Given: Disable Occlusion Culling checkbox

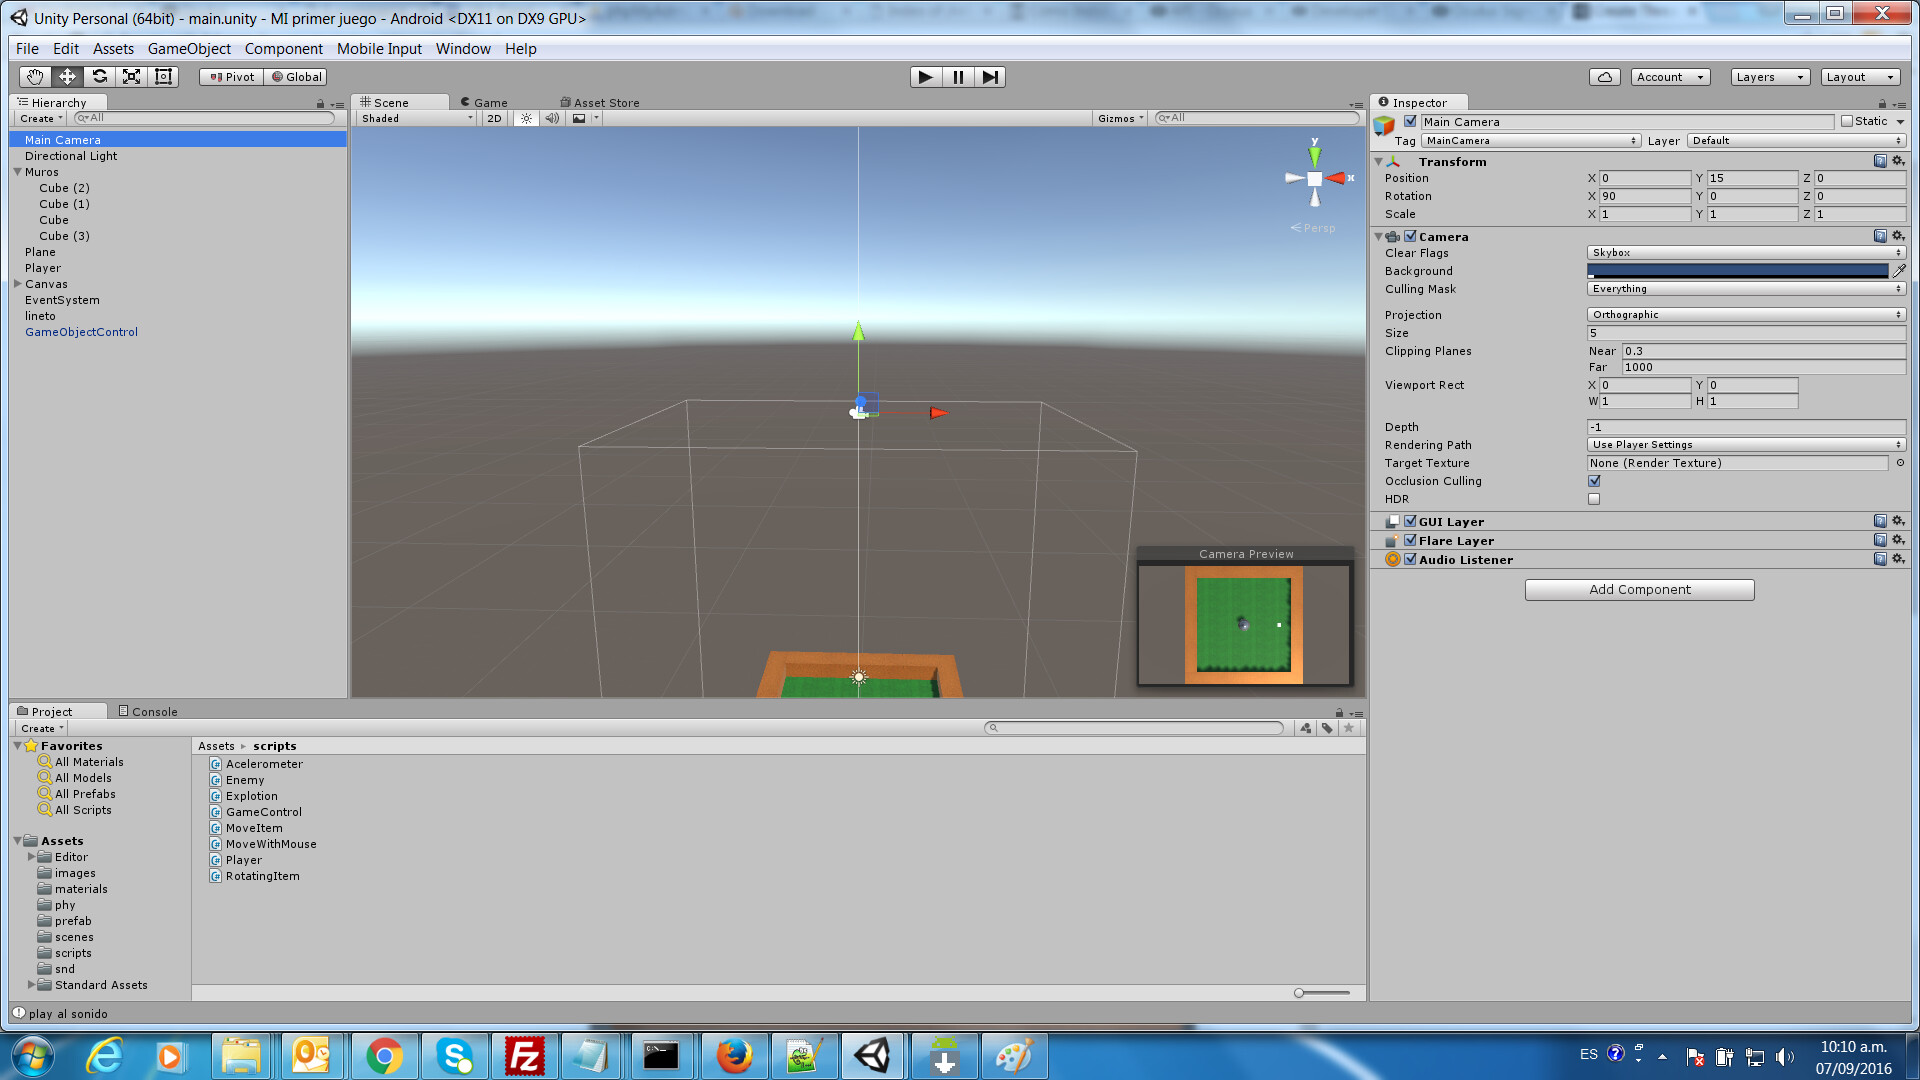Looking at the screenshot, I should 1594,480.
